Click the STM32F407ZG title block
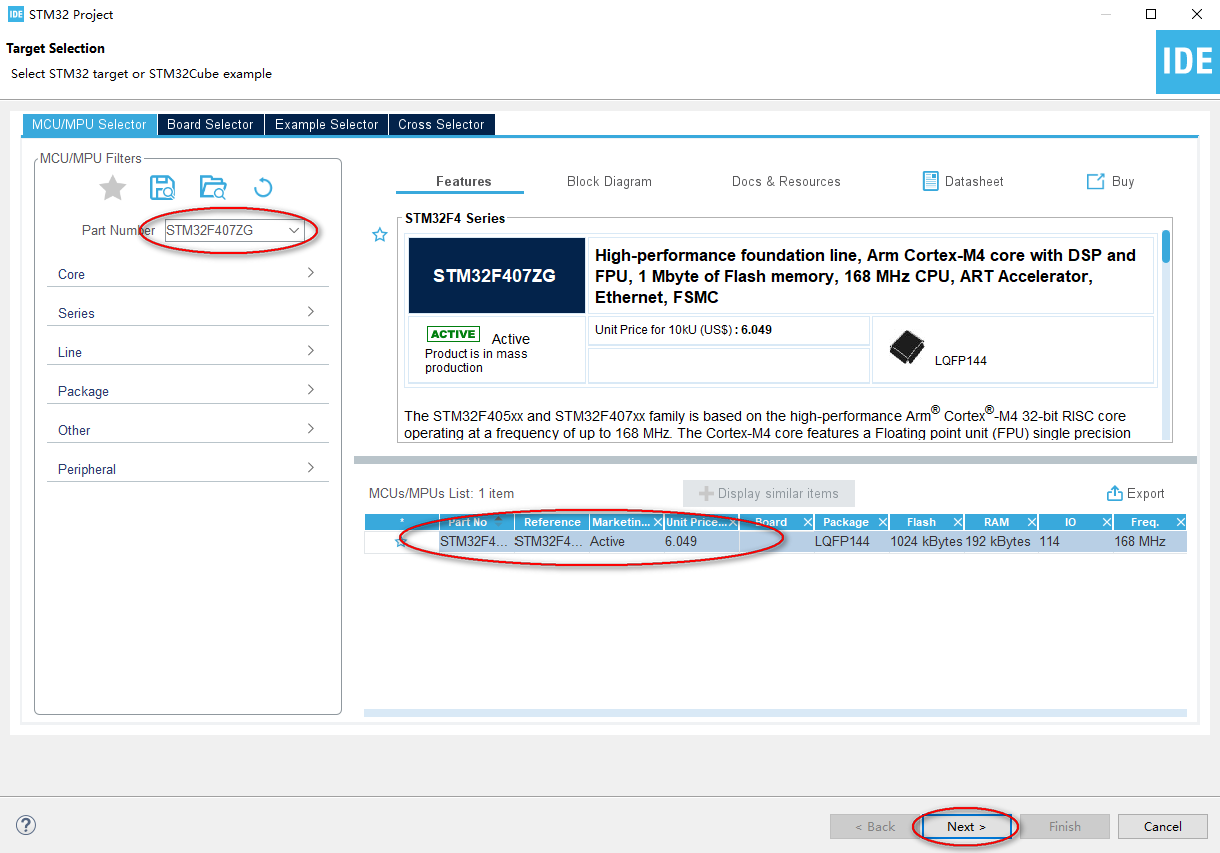The height and width of the screenshot is (853, 1220). tap(496, 275)
